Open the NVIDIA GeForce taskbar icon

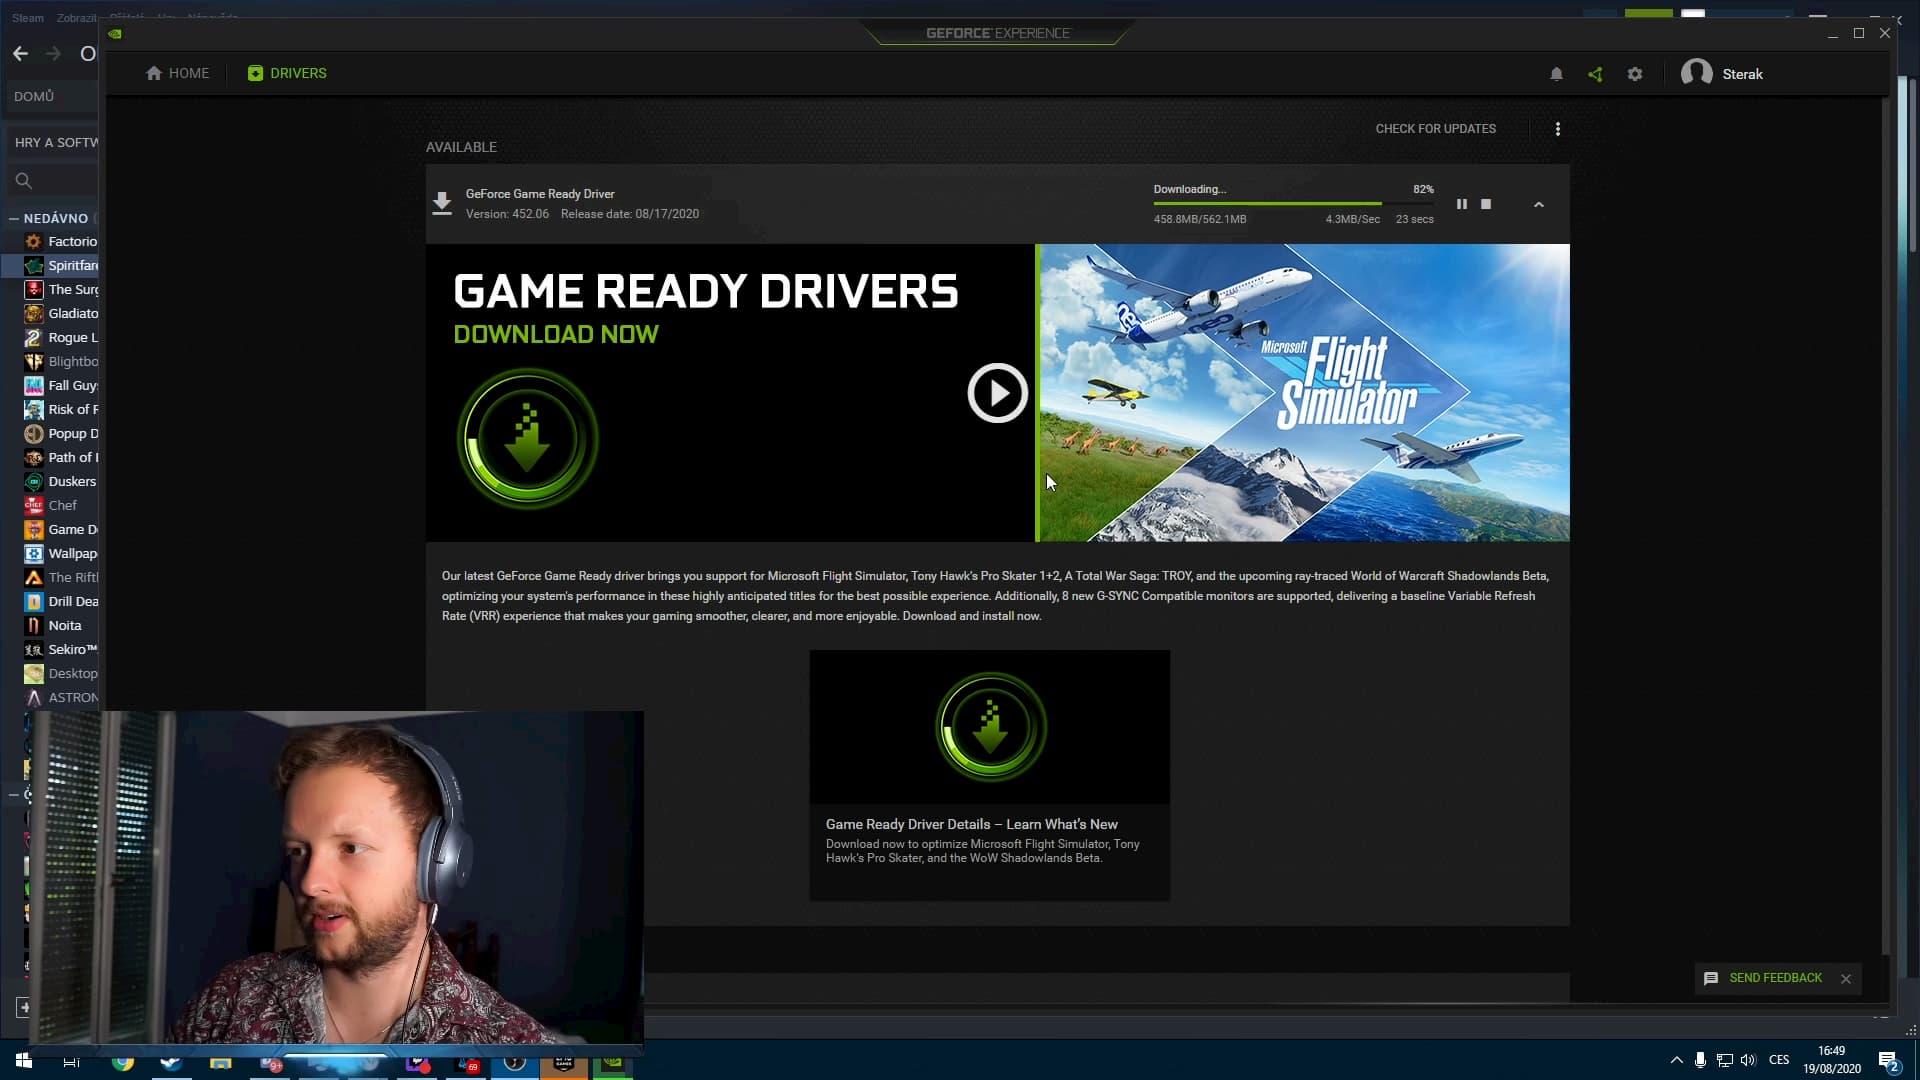[612, 1062]
